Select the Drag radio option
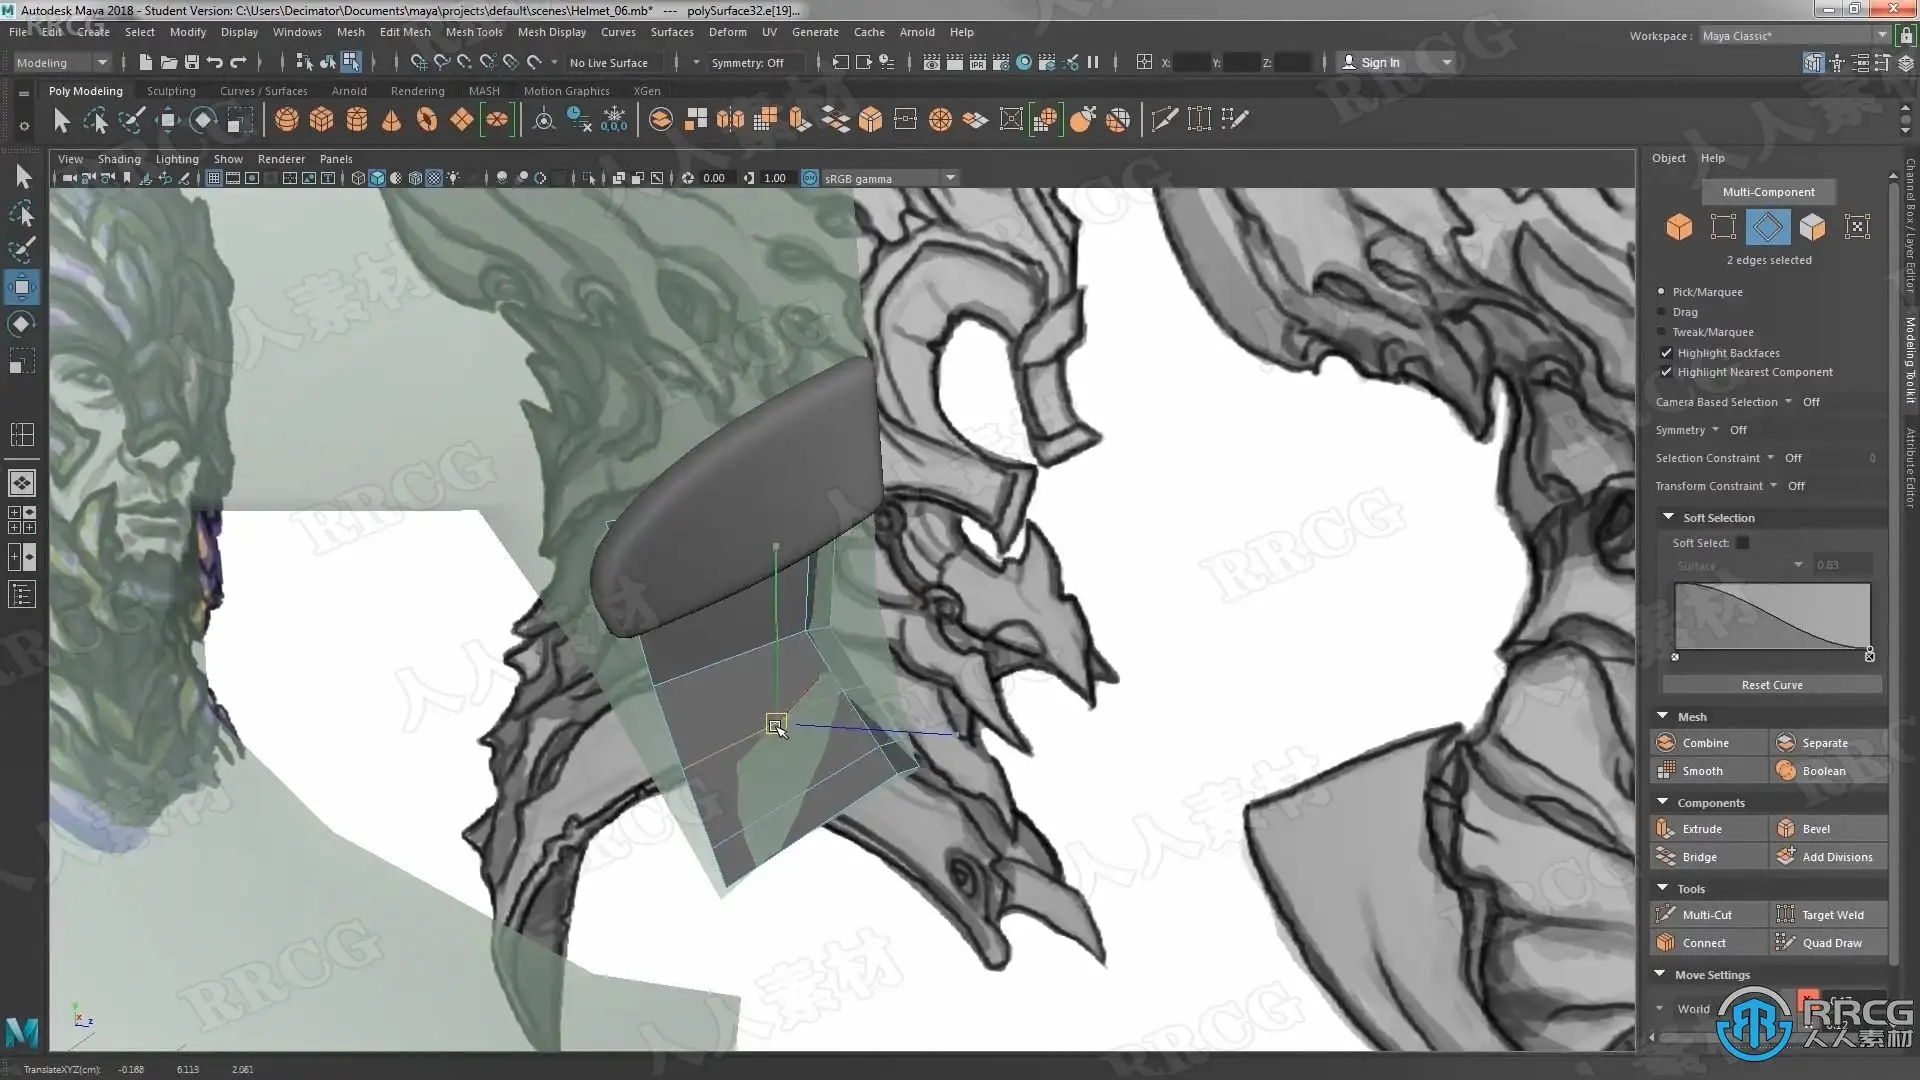 point(1662,312)
